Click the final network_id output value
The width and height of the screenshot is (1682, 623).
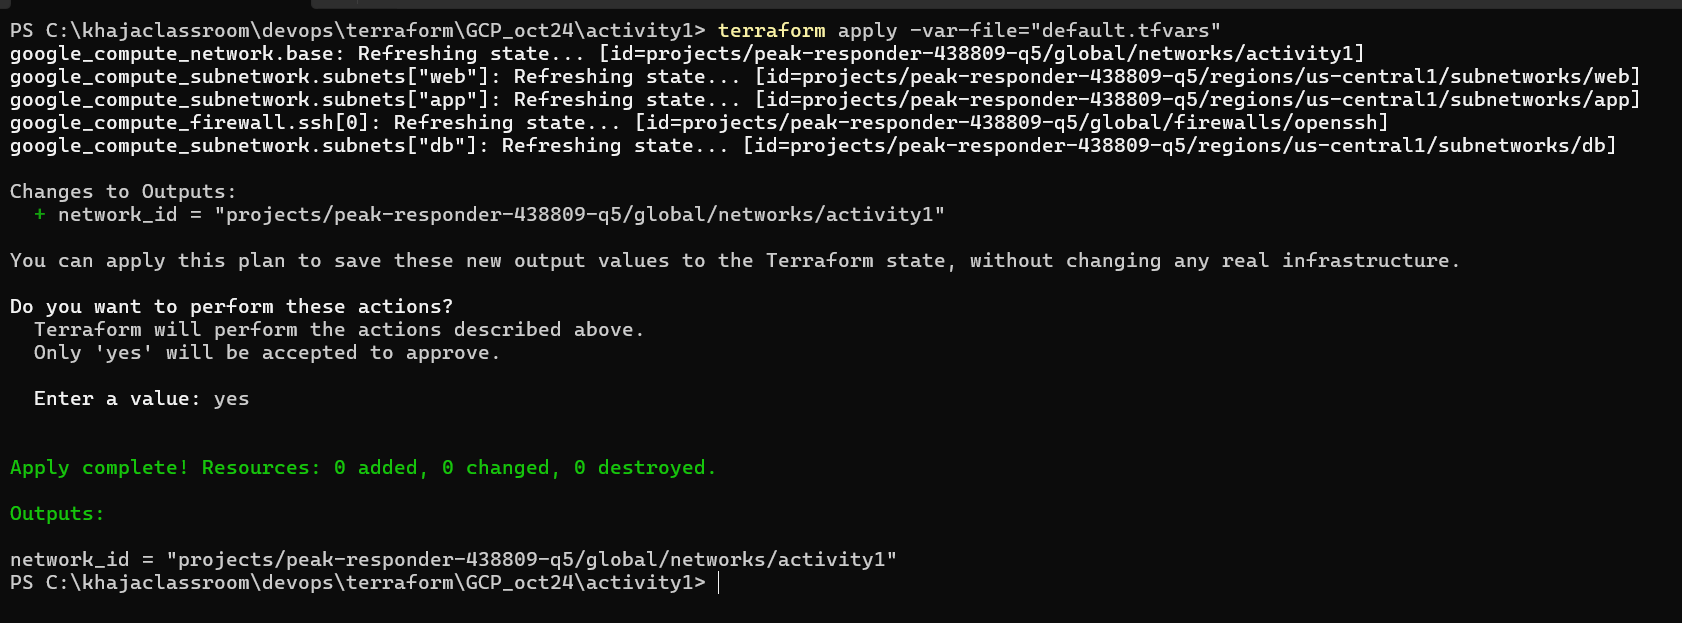pos(531,560)
